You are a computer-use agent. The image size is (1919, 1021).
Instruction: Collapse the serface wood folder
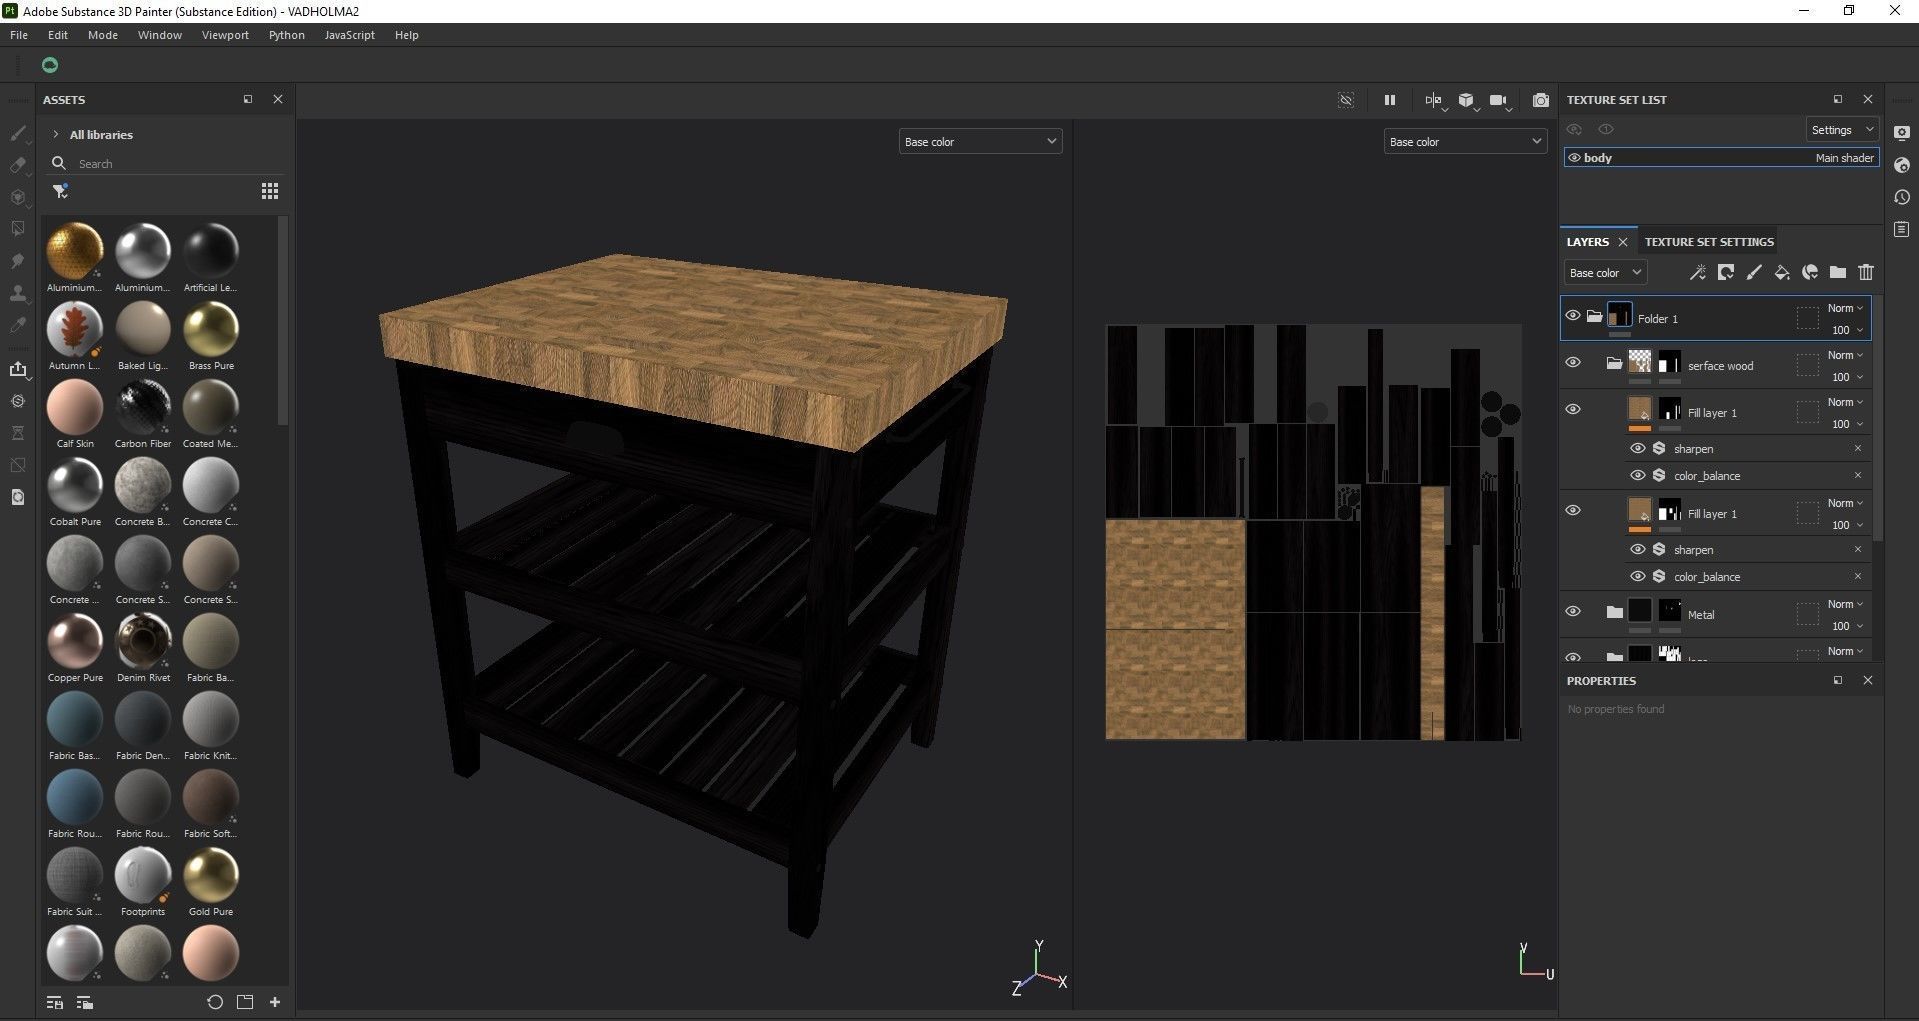pyautogui.click(x=1614, y=363)
